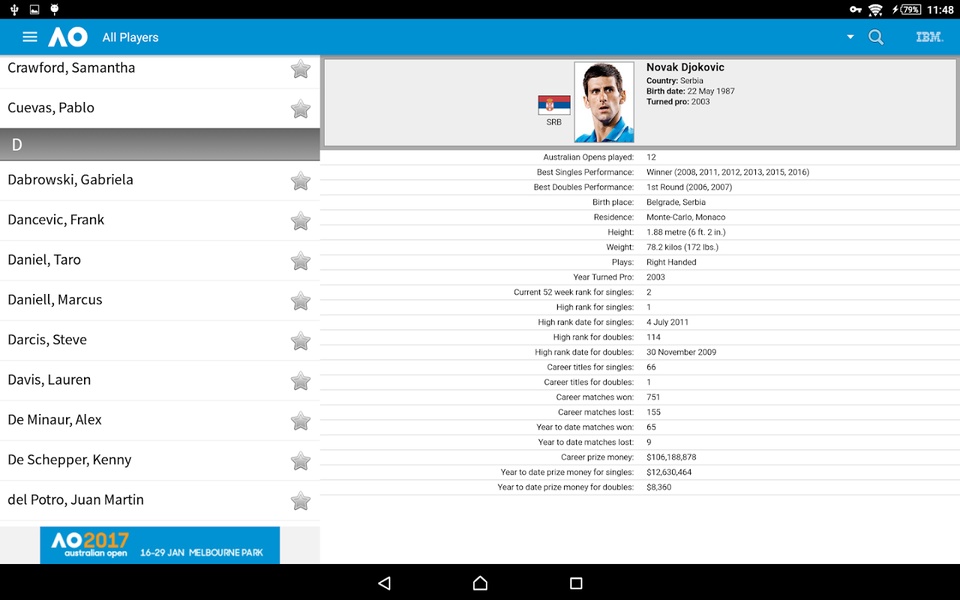Tap the image notification icon
This screenshot has height=600, width=960.
34,9
